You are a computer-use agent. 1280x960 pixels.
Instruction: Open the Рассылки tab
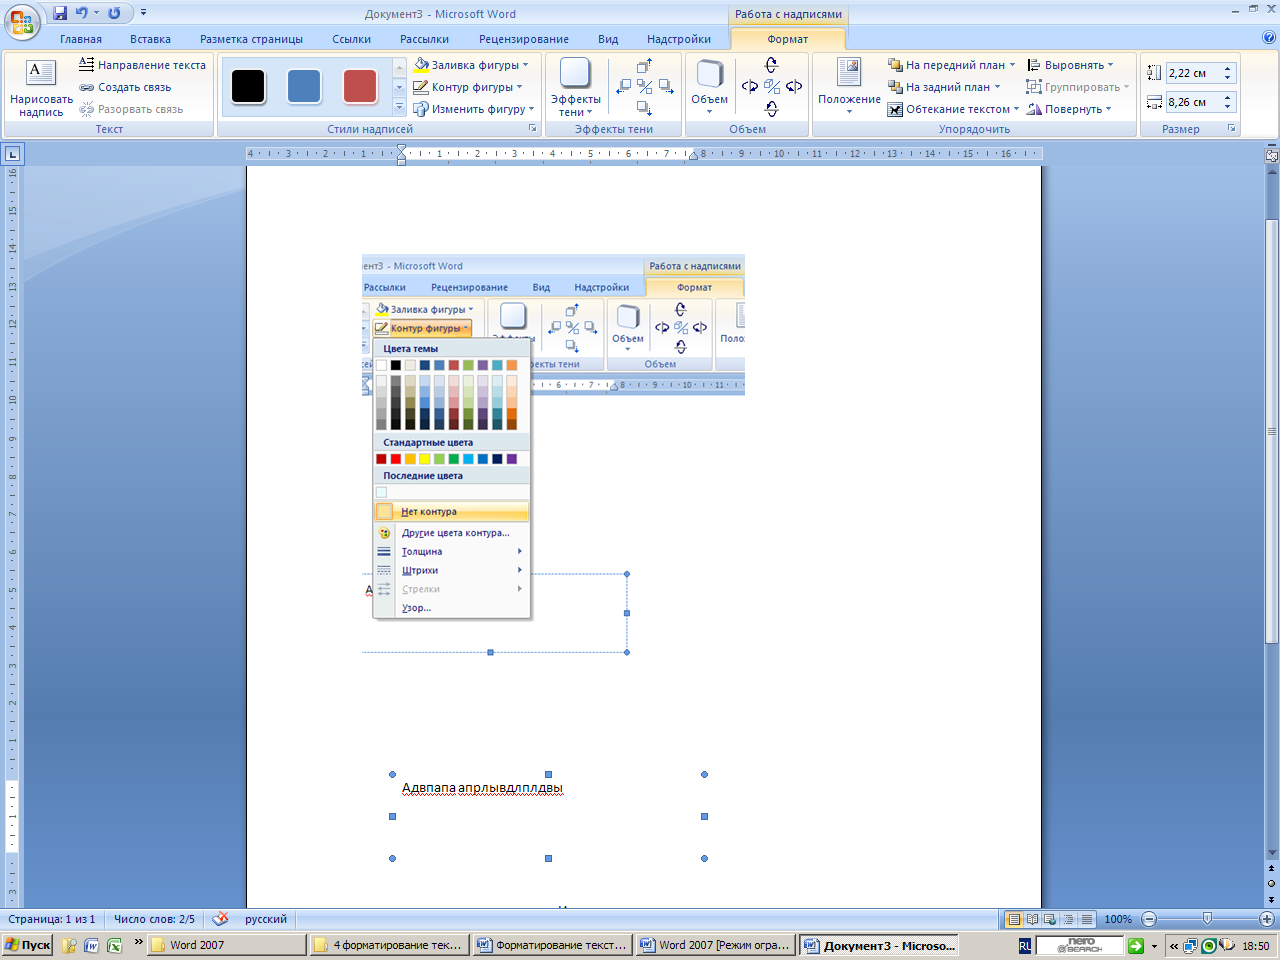tap(424, 39)
